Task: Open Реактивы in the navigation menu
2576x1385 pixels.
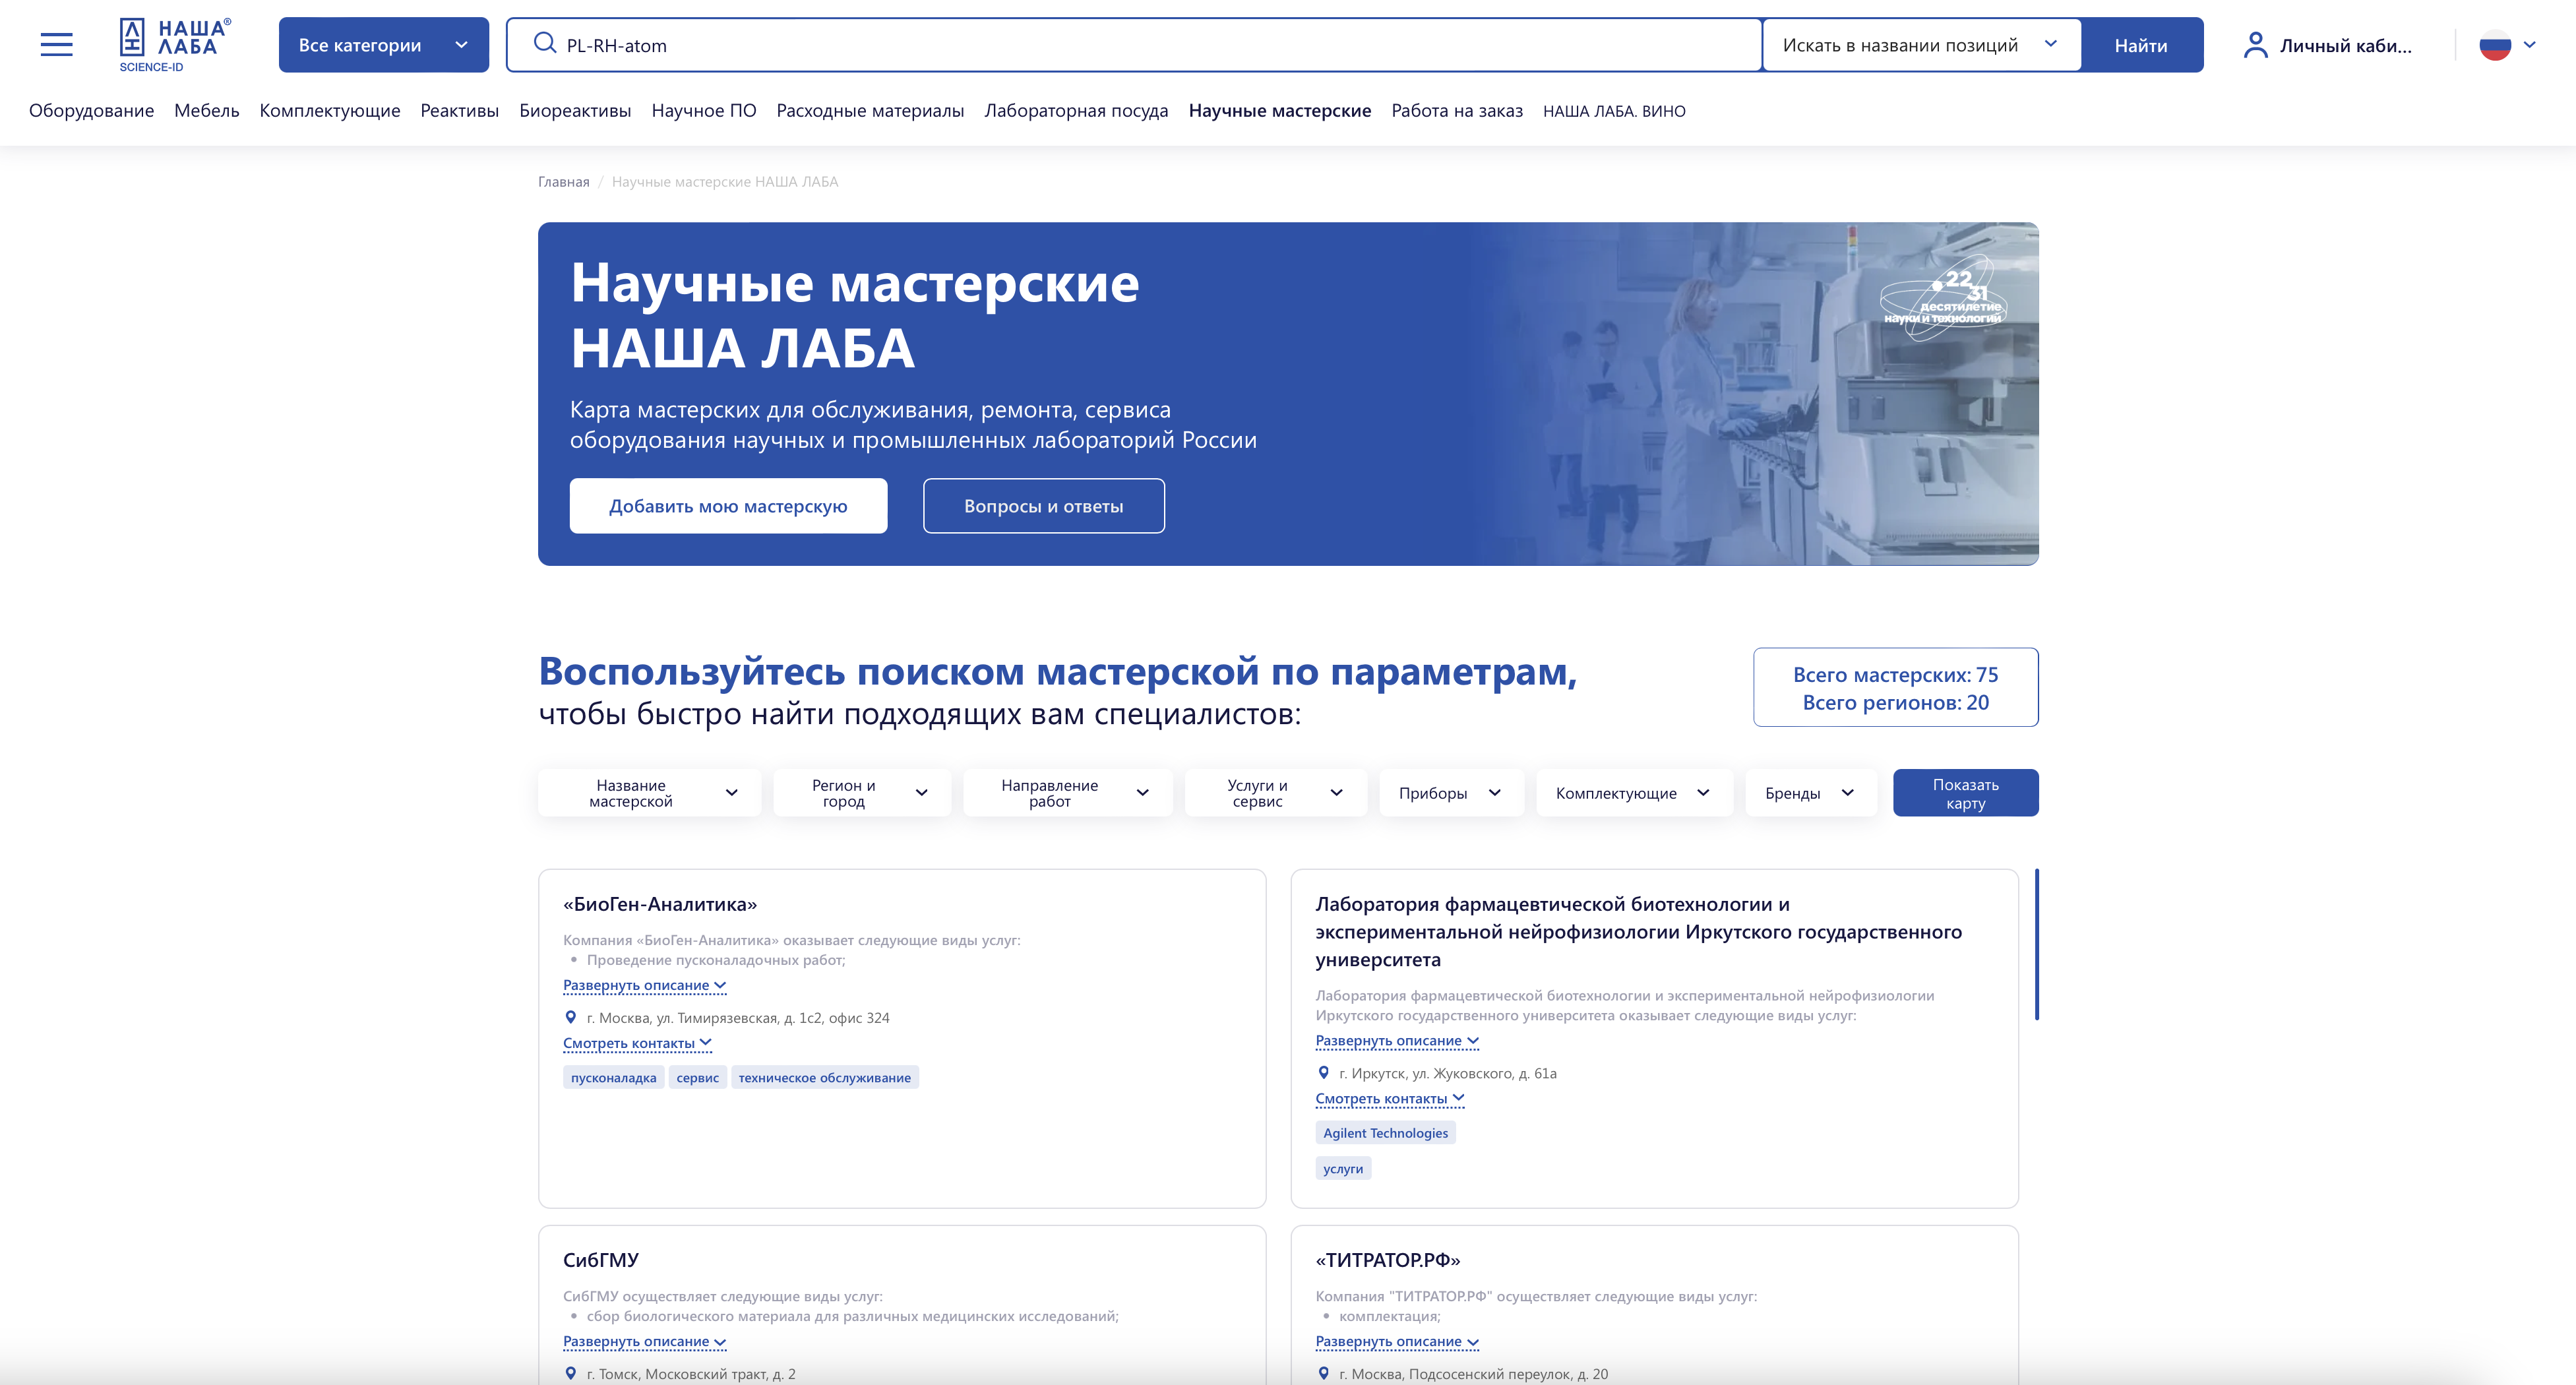Action: pos(459,111)
